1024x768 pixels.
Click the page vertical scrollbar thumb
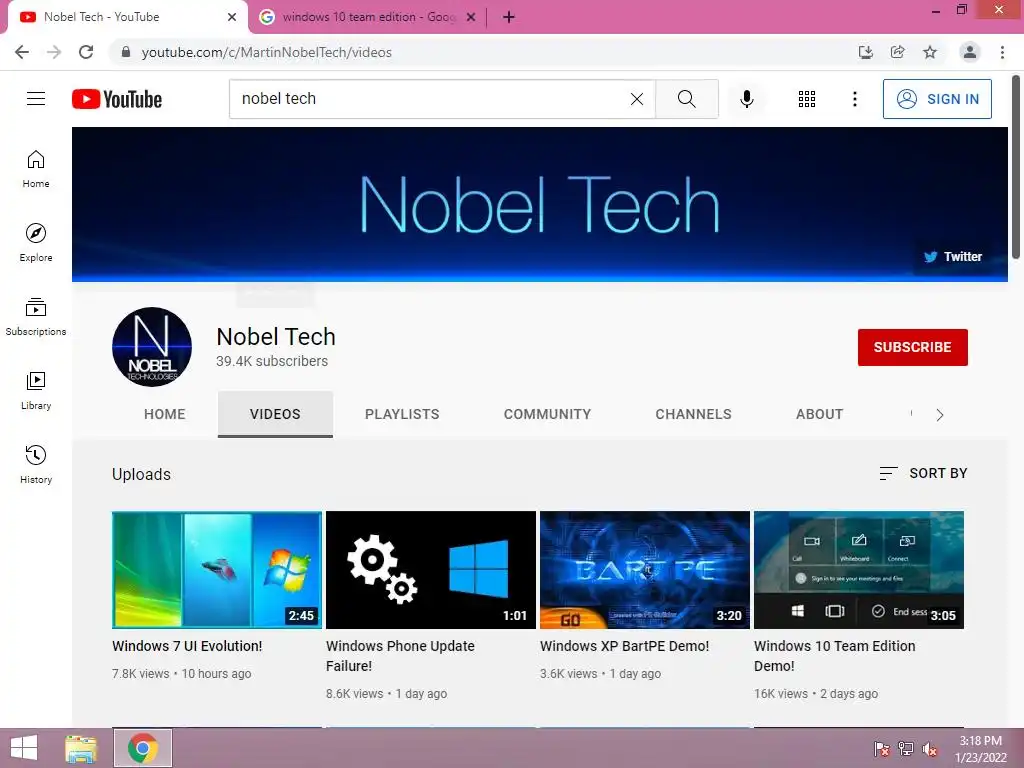1016,167
